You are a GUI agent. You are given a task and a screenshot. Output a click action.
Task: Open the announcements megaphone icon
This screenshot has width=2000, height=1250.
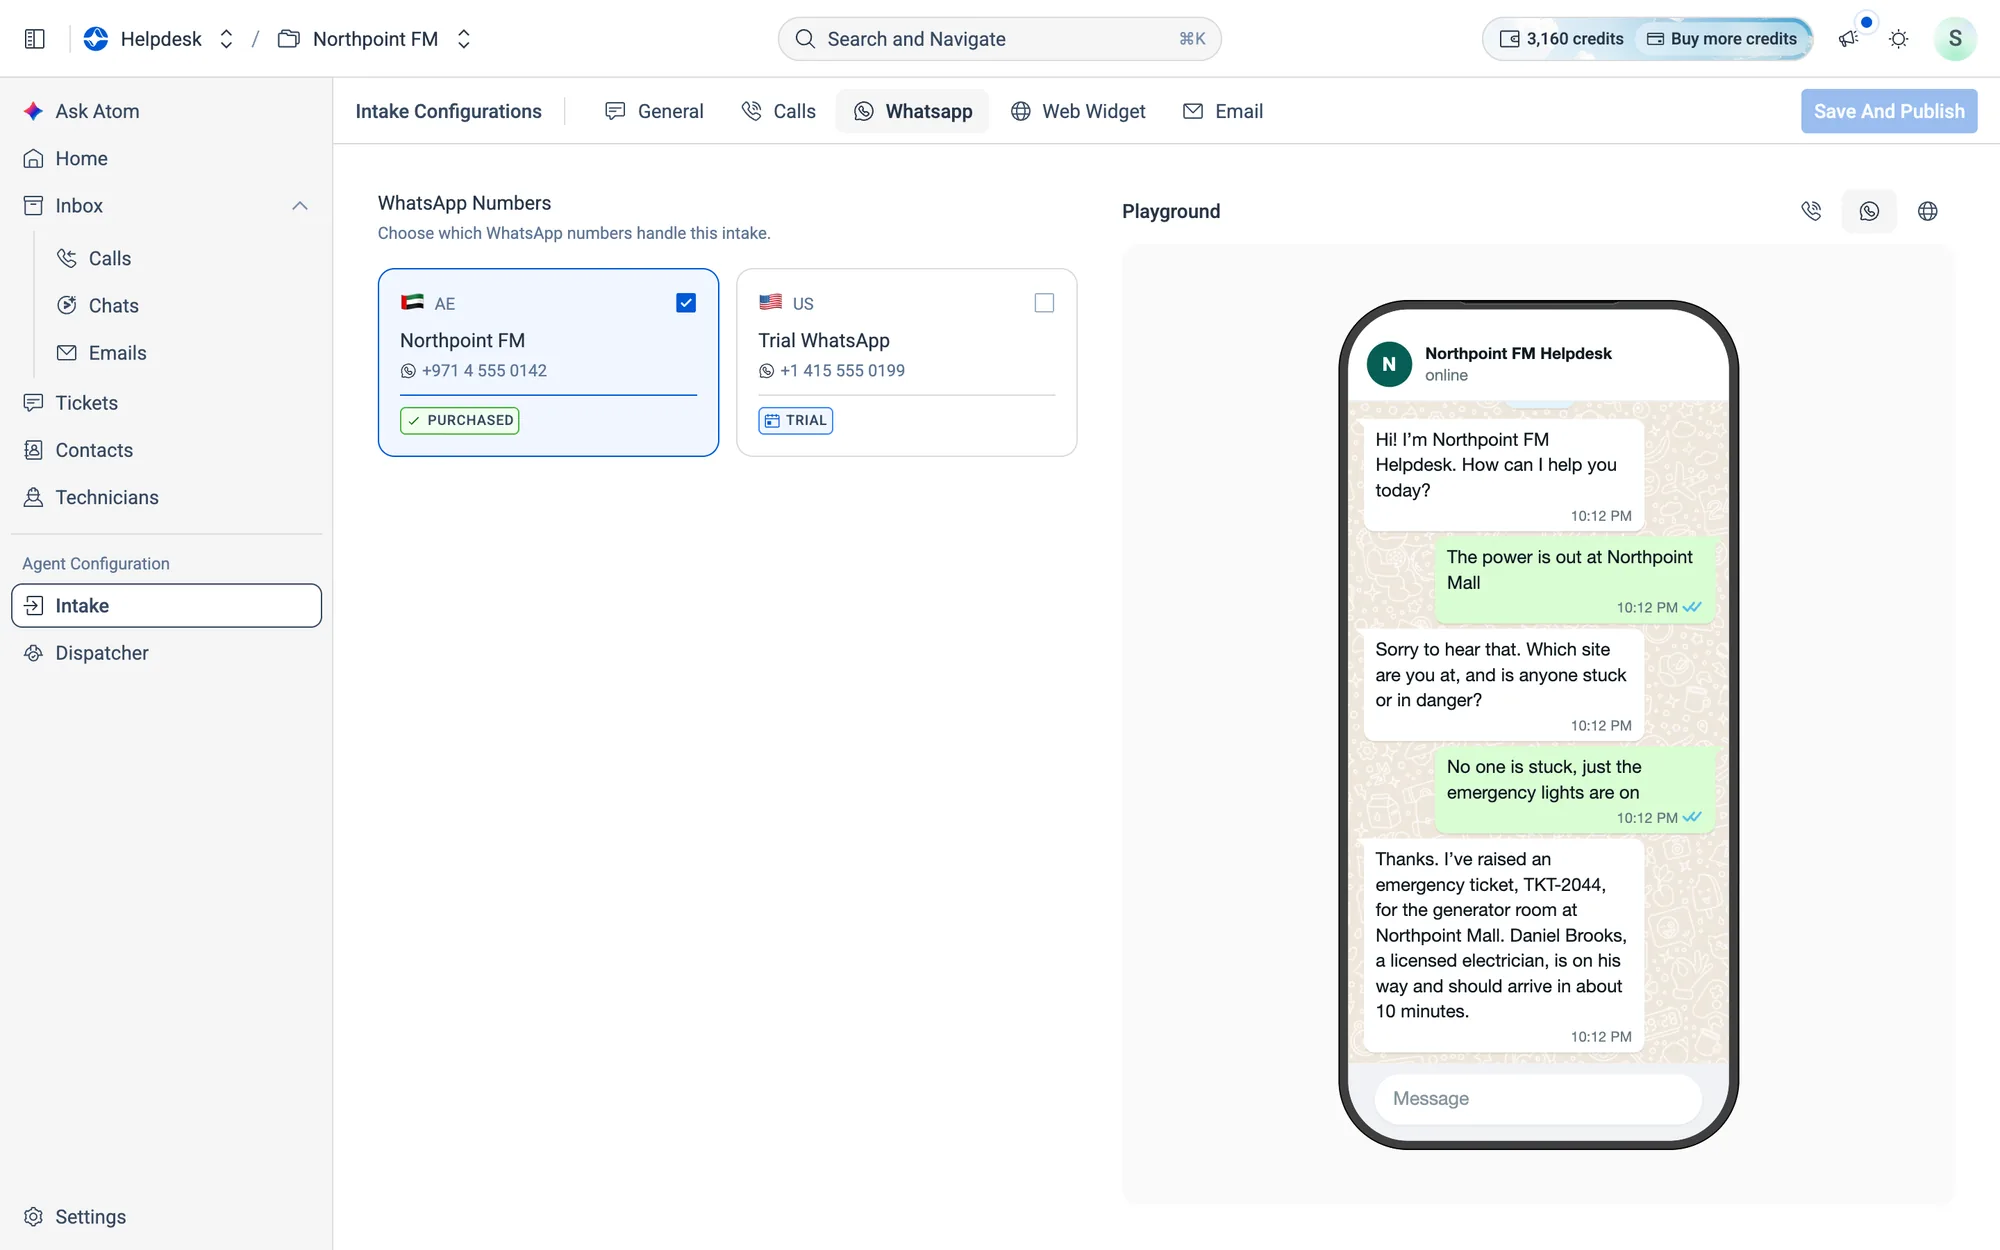click(1848, 39)
